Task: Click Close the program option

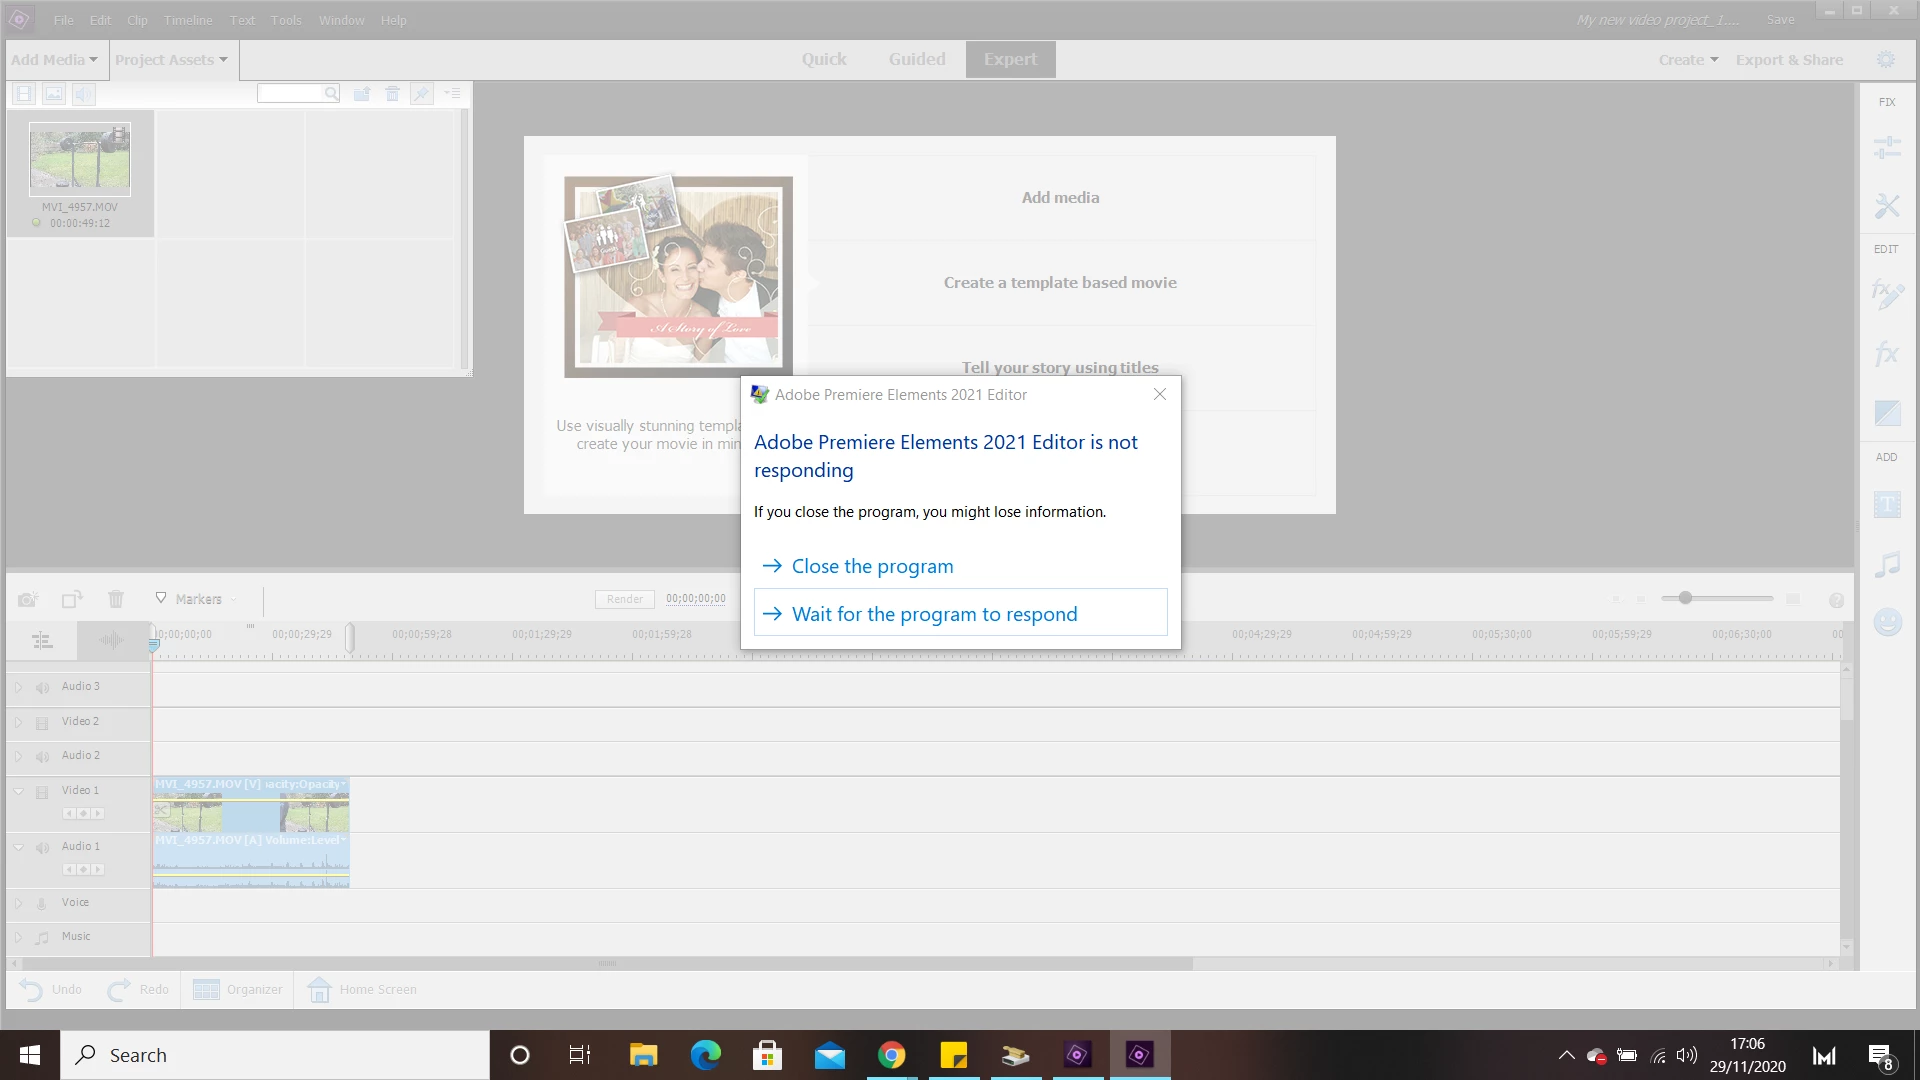Action: click(872, 566)
